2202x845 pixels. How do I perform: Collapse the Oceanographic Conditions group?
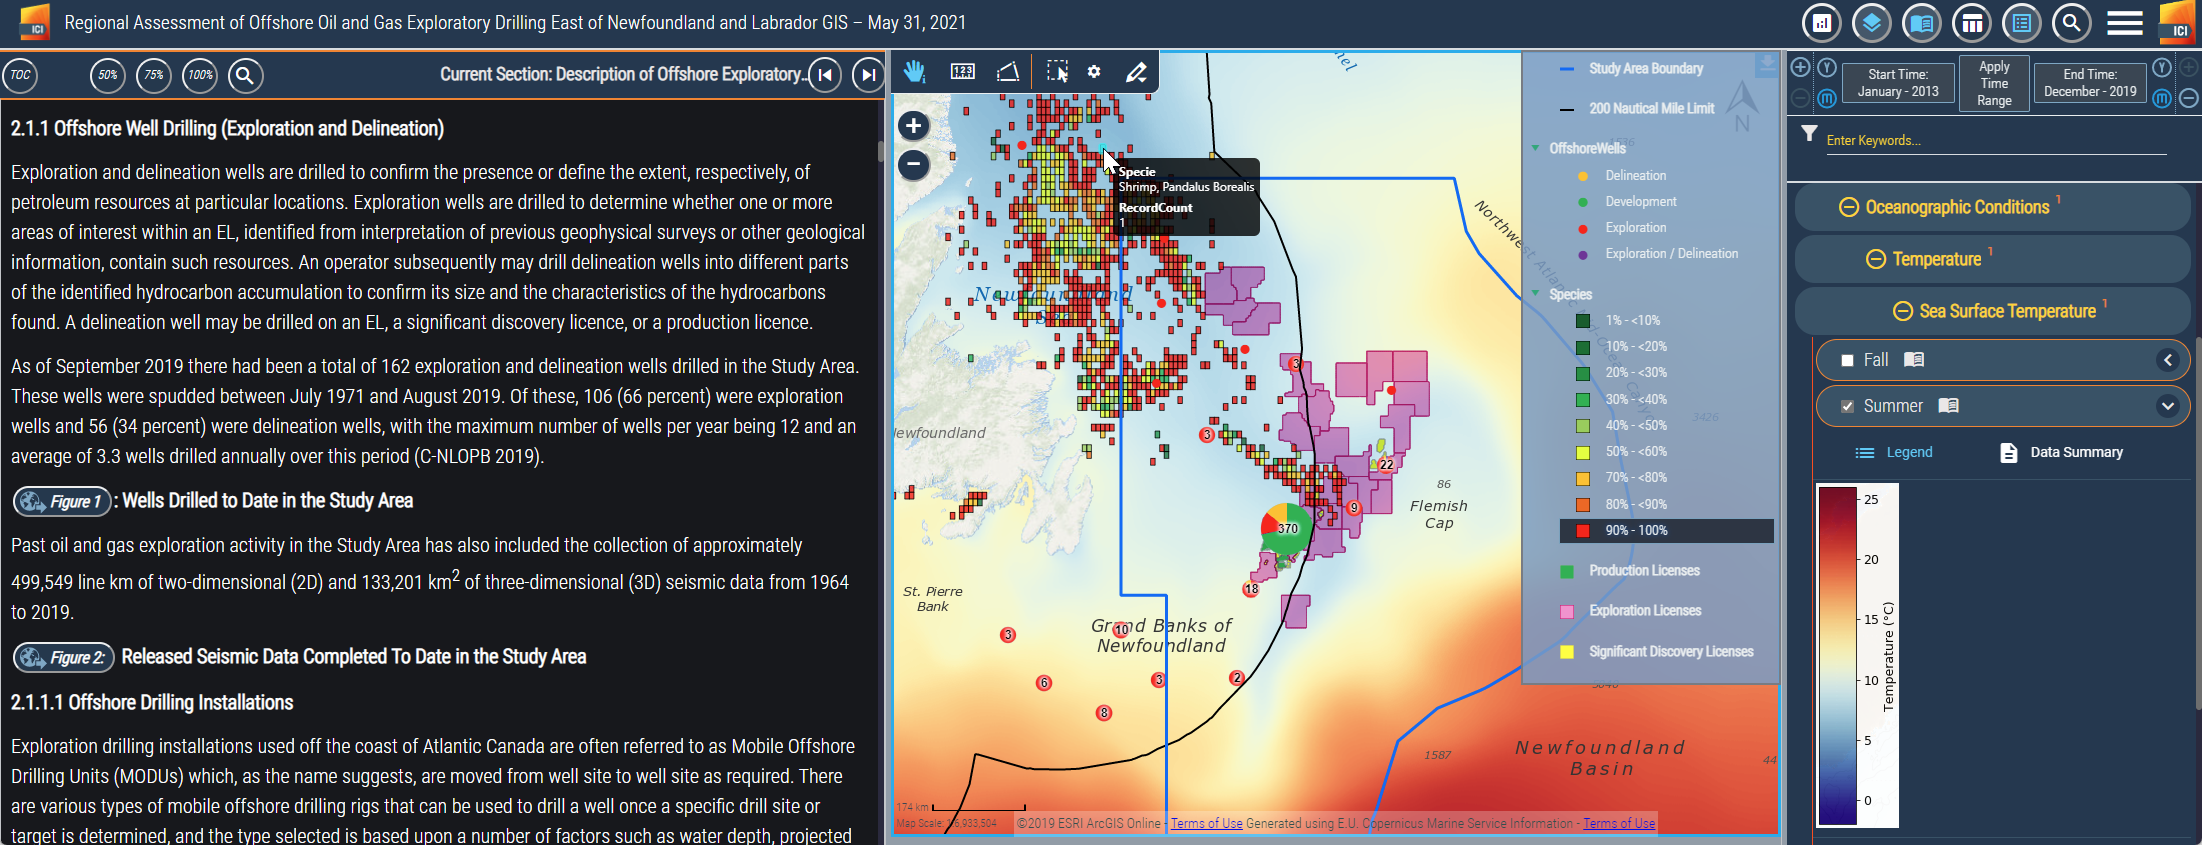point(1848,207)
